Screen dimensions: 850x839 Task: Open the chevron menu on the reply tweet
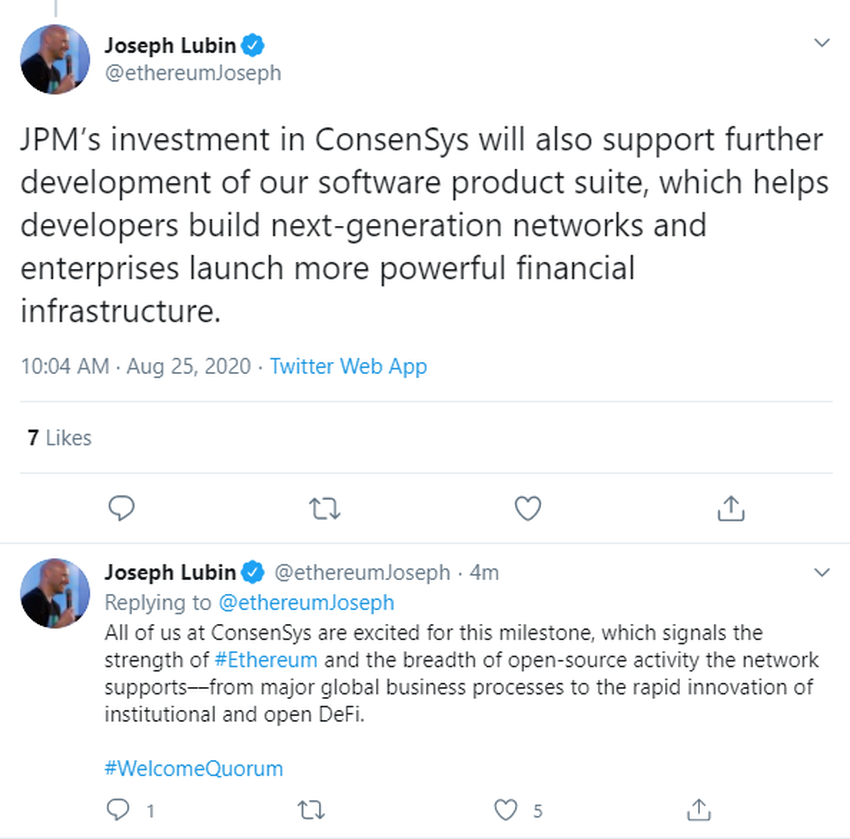tap(822, 572)
